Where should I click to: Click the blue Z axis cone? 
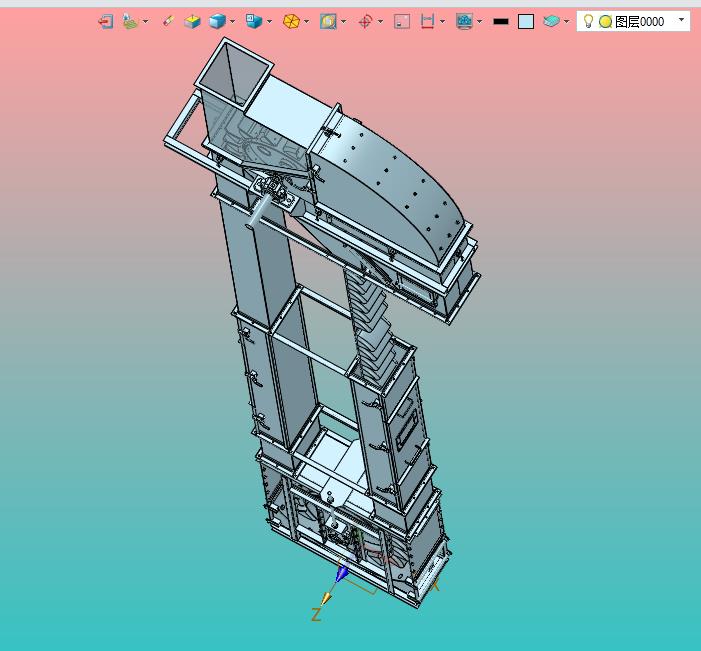click(342, 573)
